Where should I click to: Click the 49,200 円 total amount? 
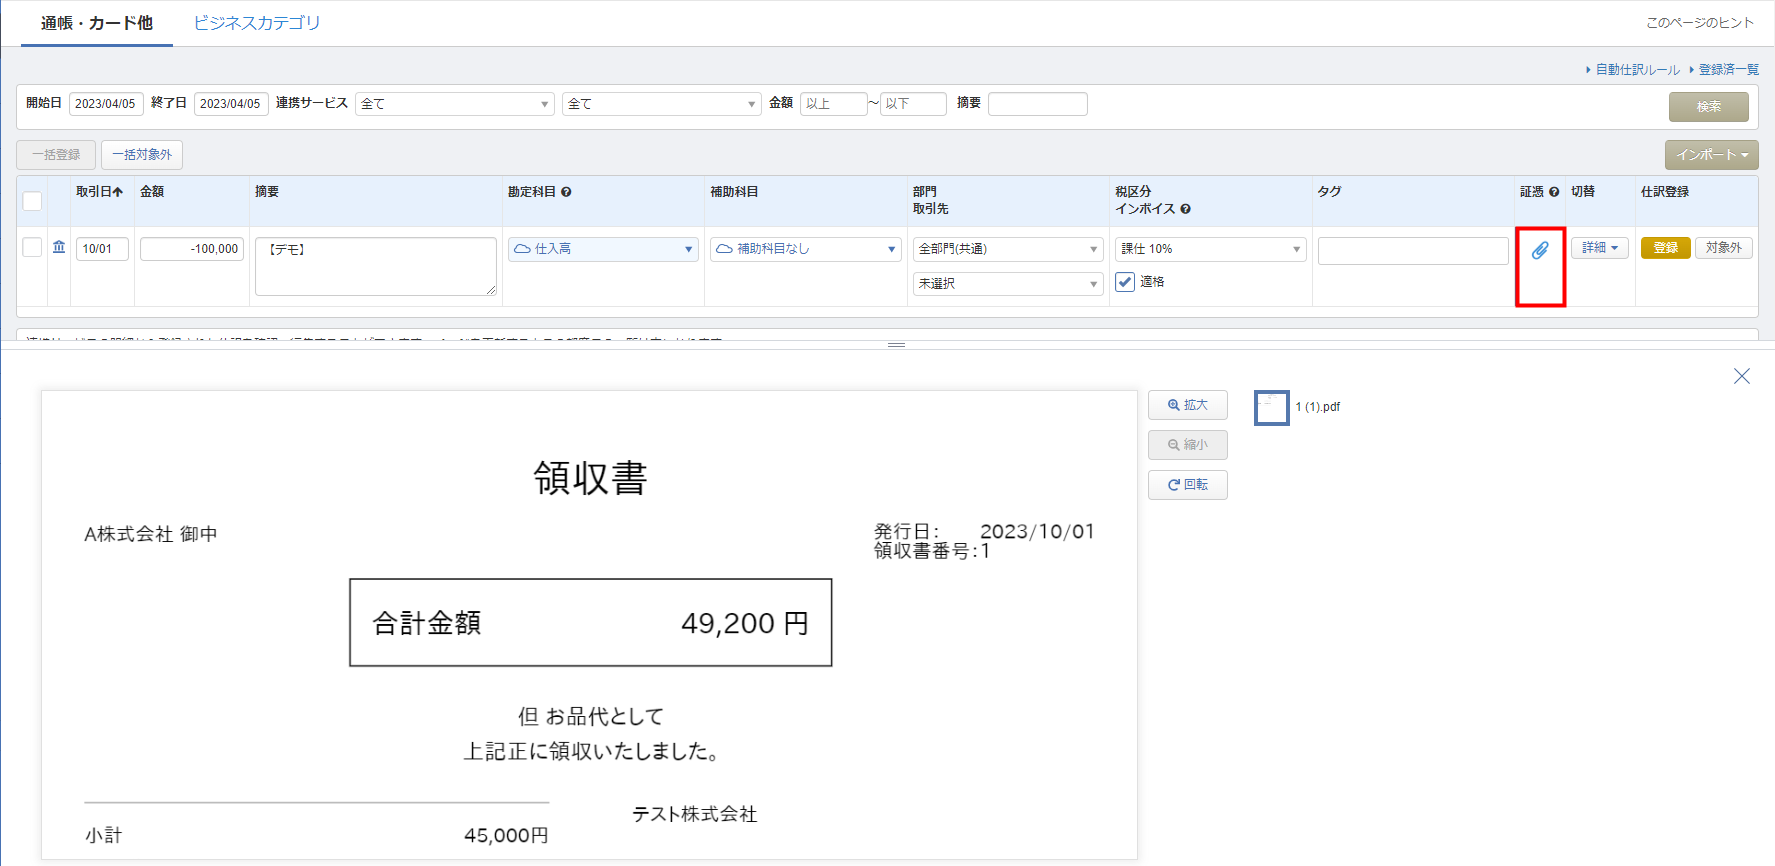(x=745, y=624)
